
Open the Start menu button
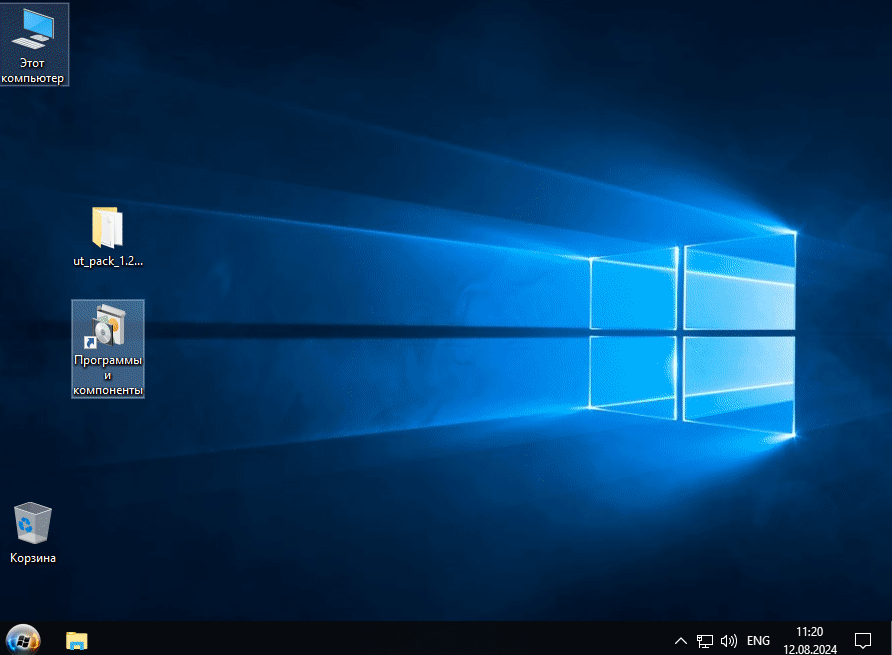coord(23,639)
